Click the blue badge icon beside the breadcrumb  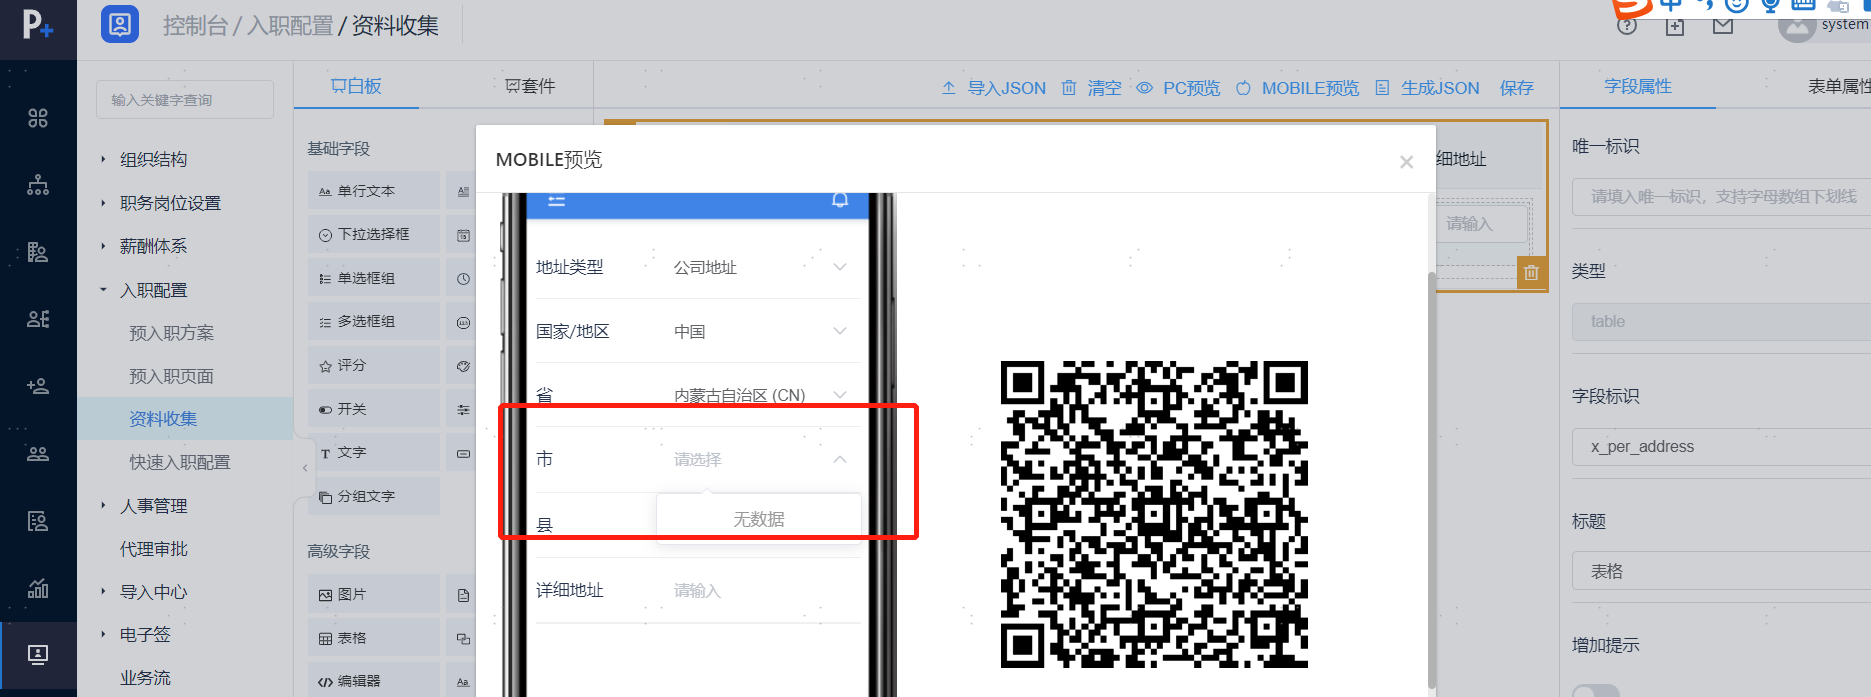pyautogui.click(x=120, y=24)
